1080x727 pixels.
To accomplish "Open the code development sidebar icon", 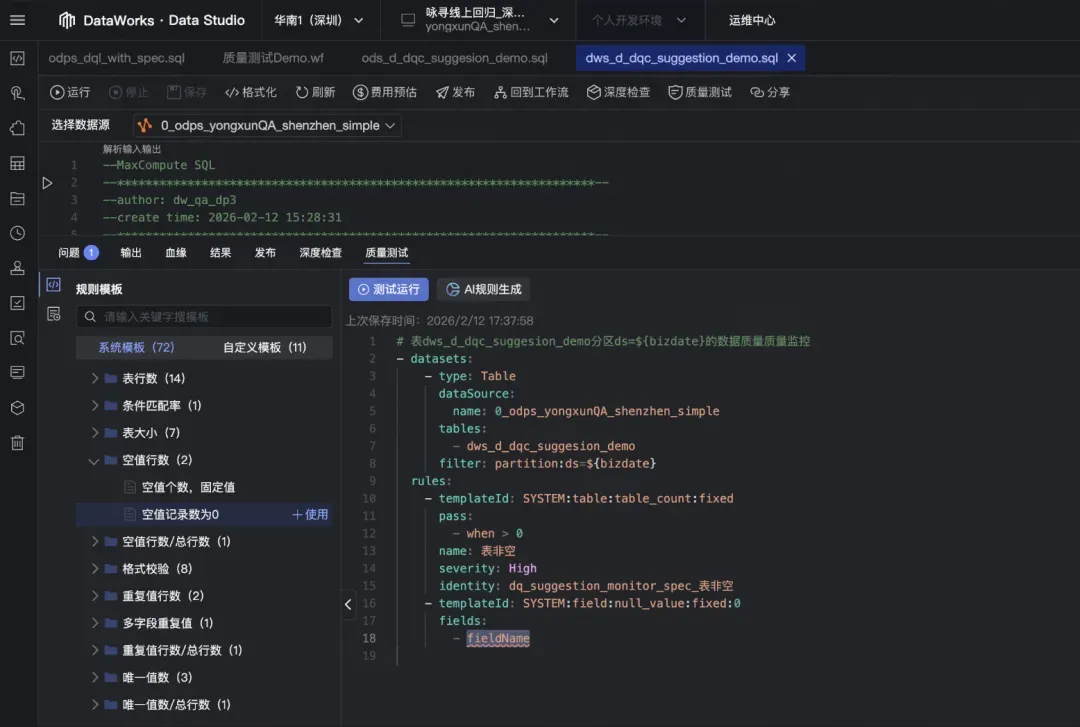I will coord(17,59).
